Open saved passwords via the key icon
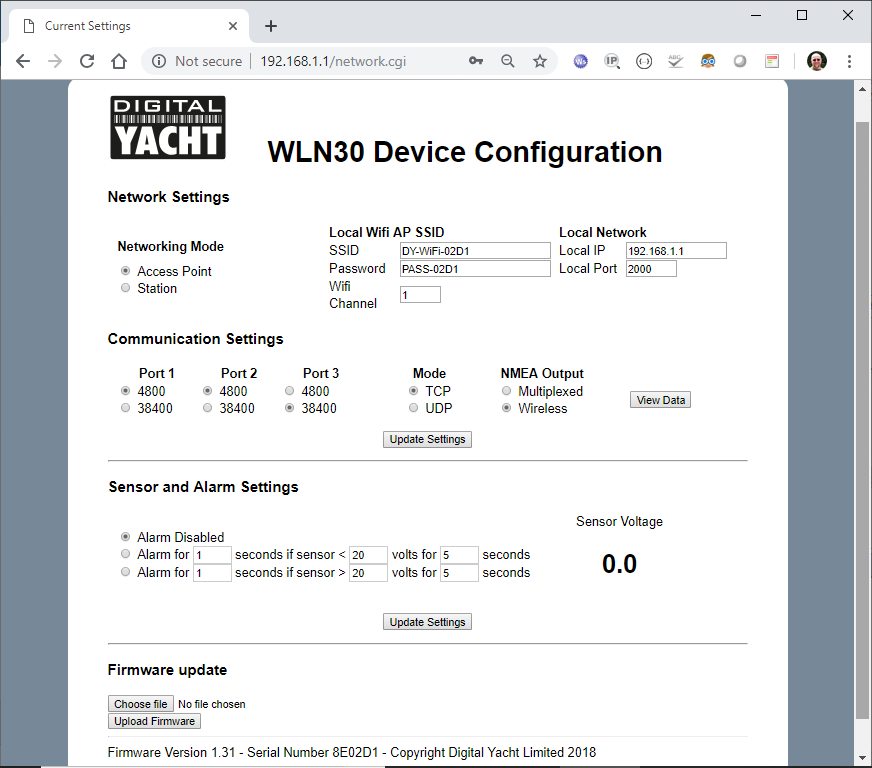Image resolution: width=872 pixels, height=768 pixels. pyautogui.click(x=476, y=61)
